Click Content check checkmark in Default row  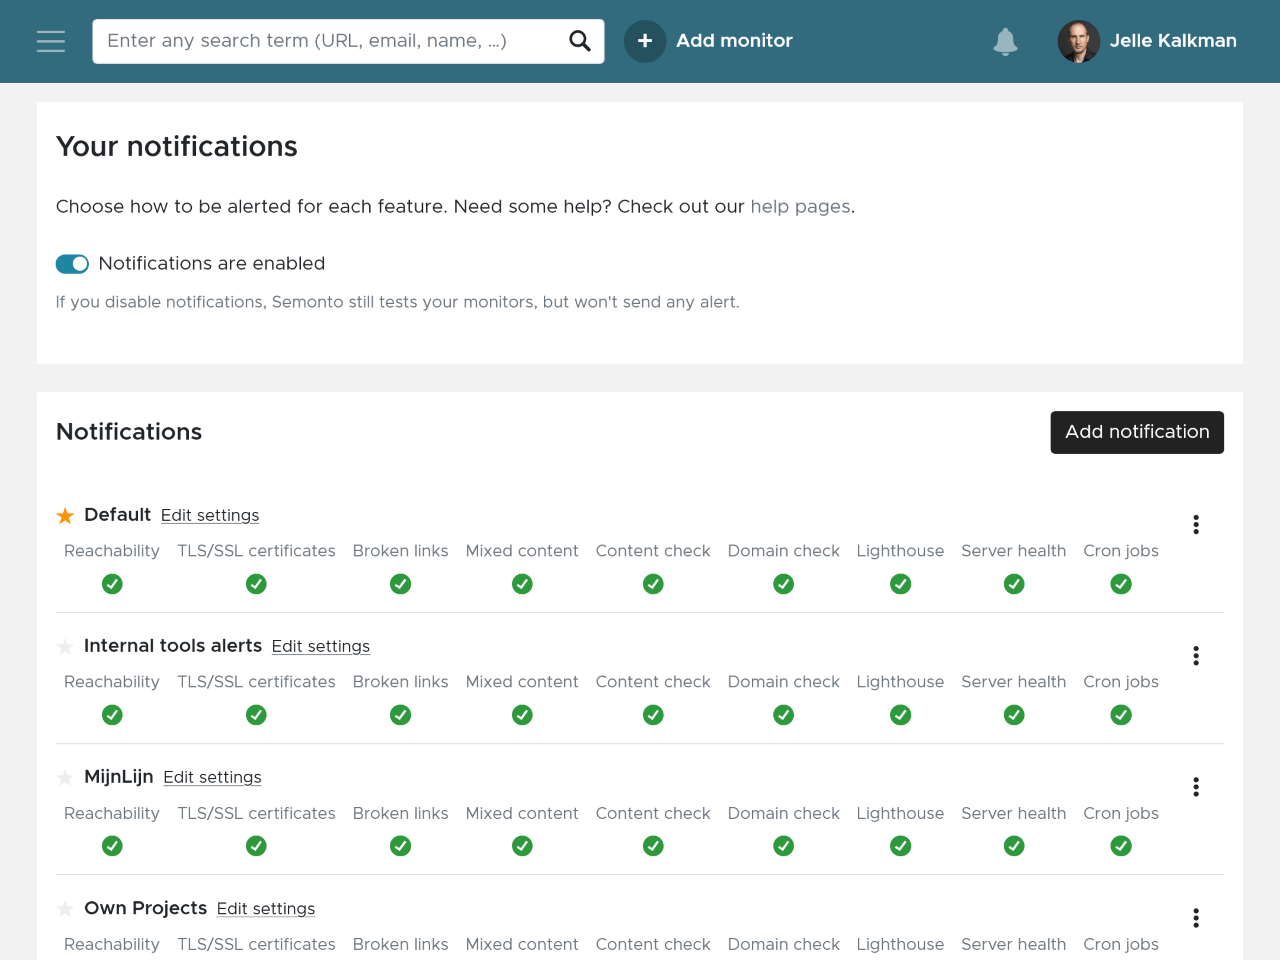click(653, 584)
